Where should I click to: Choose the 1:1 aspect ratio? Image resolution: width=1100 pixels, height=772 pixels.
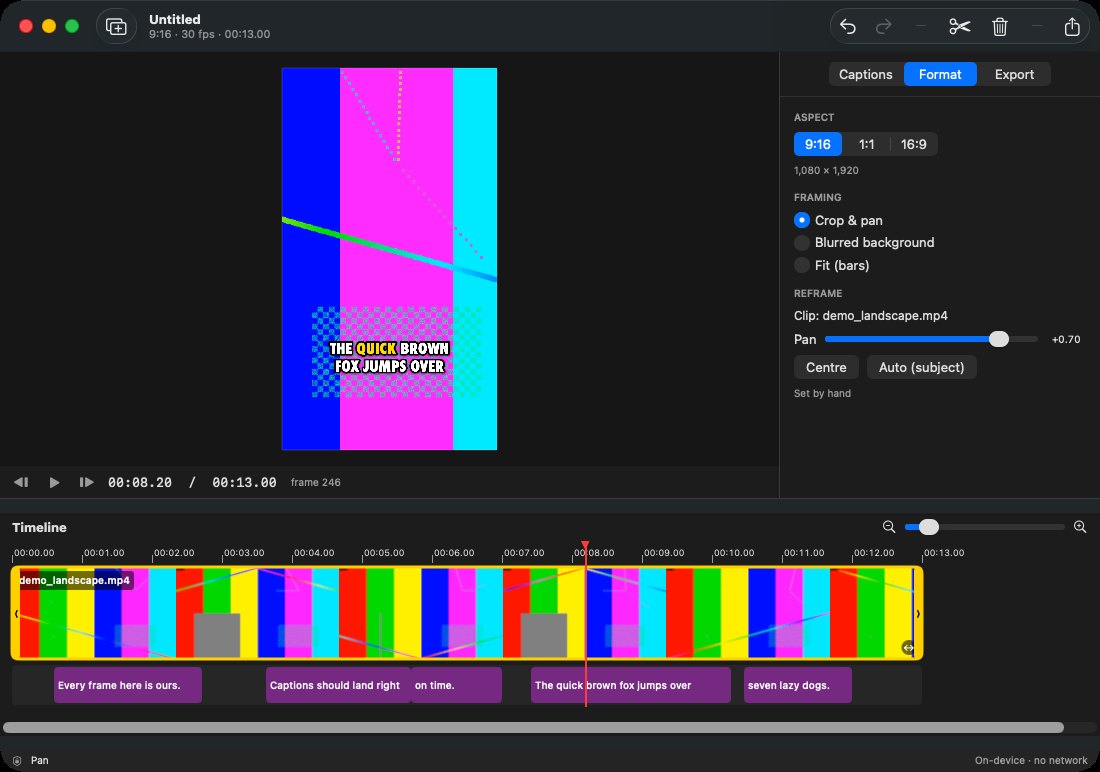866,145
